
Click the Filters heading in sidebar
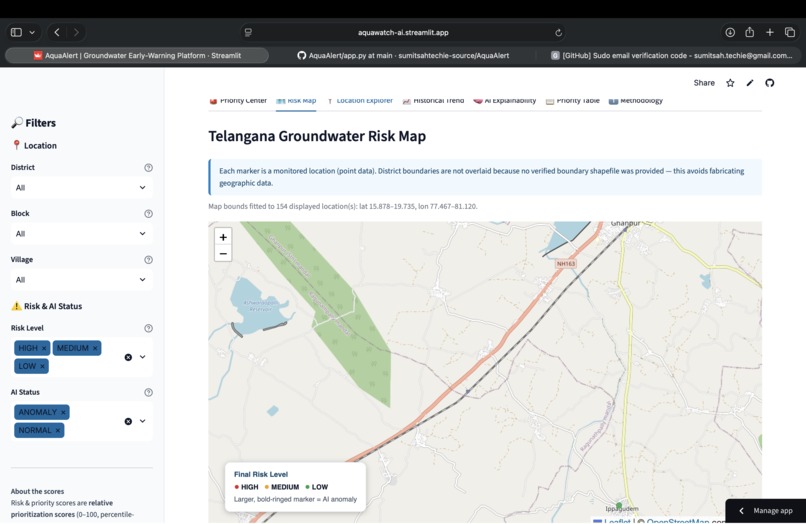pyautogui.click(x=34, y=123)
